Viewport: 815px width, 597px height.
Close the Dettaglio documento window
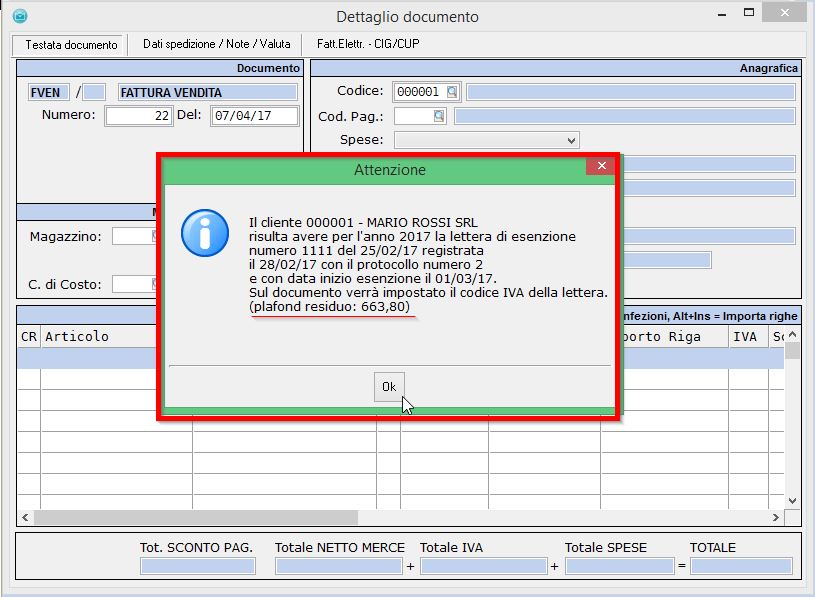click(784, 12)
